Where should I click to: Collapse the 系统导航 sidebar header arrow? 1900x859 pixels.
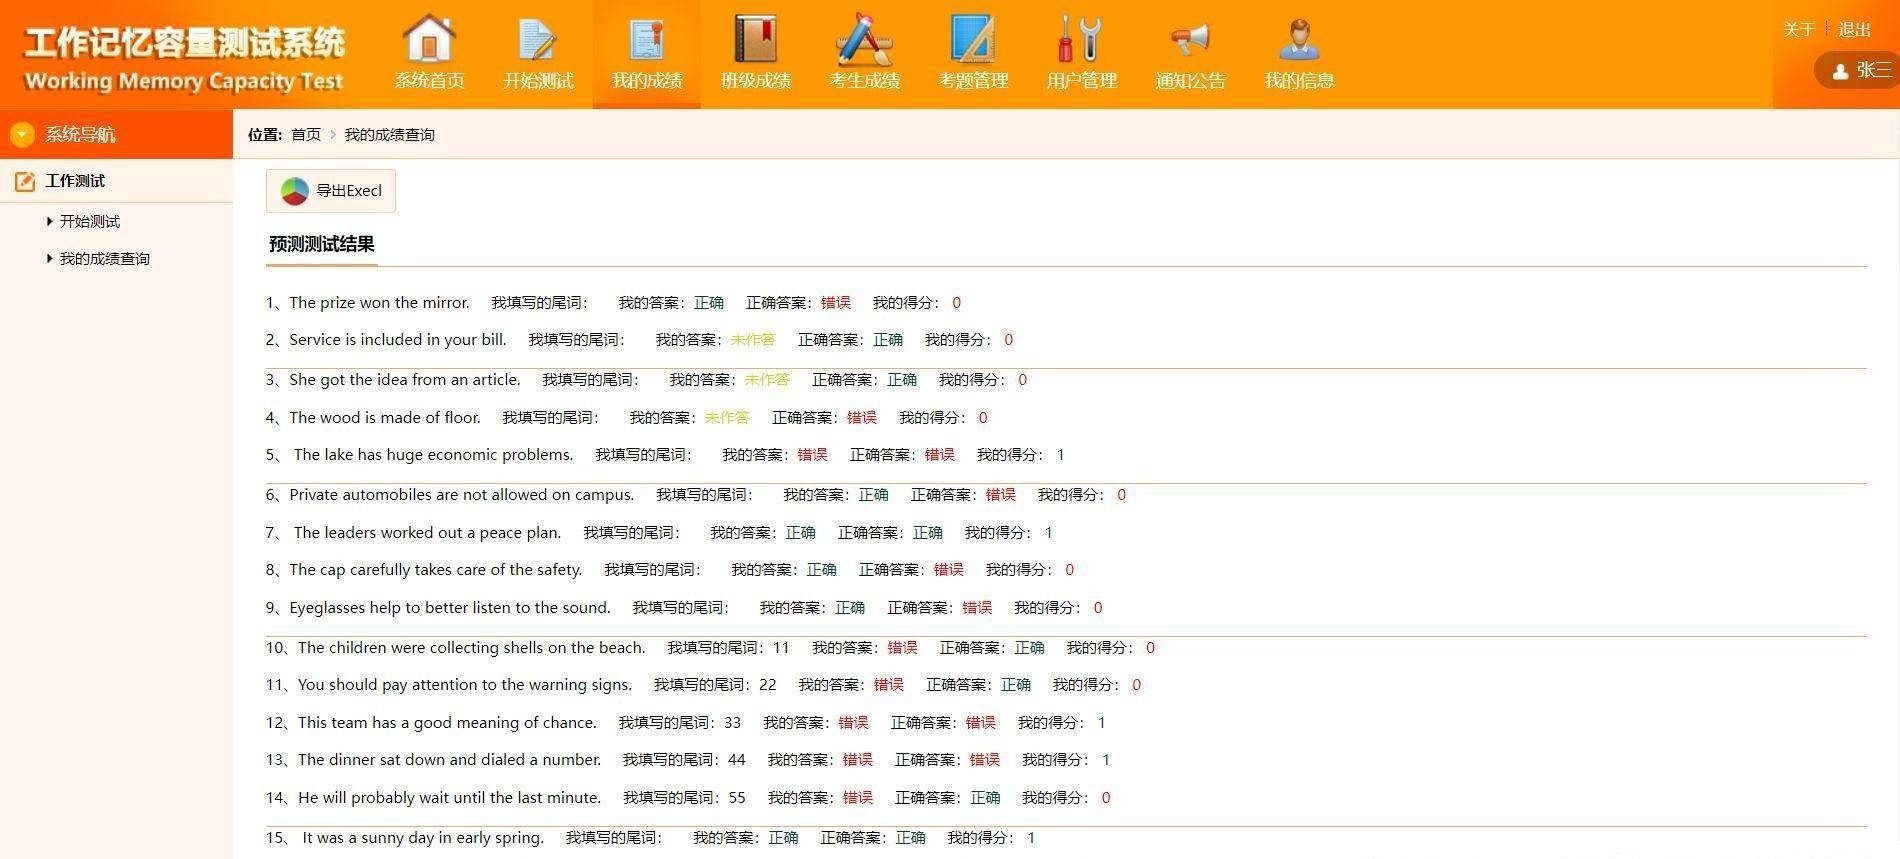tap(22, 134)
